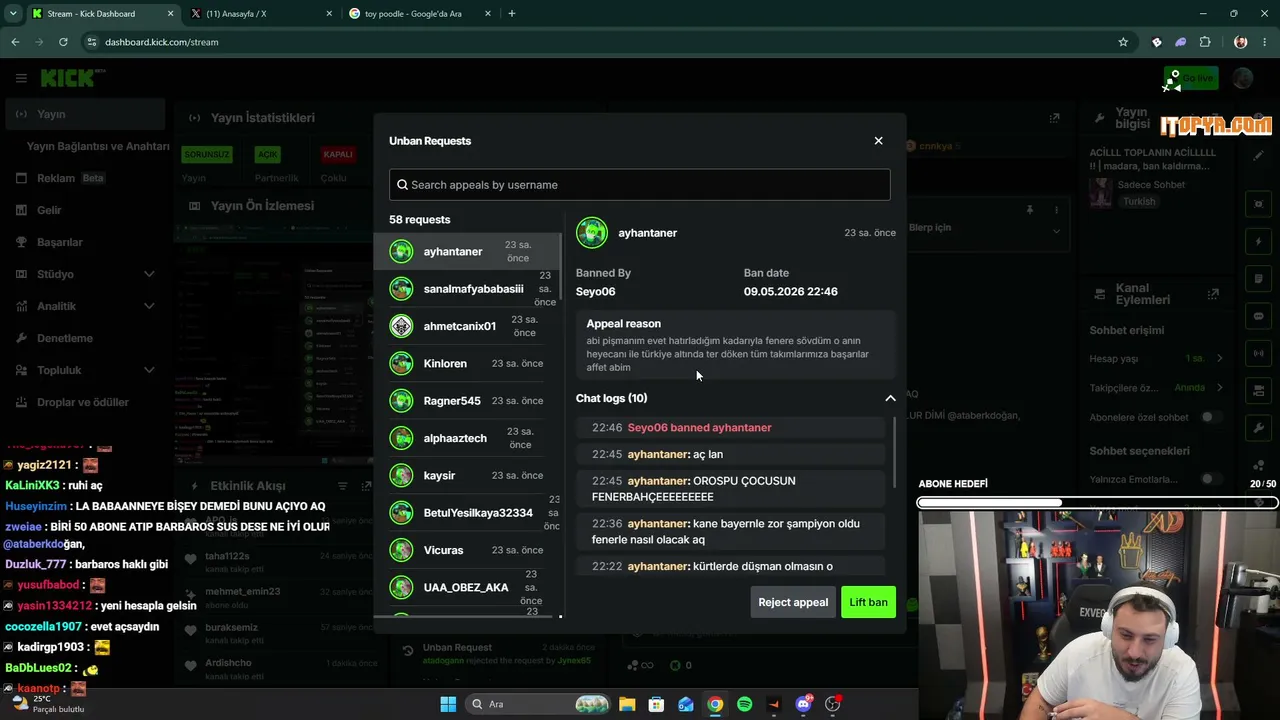Click ayhantaner's avatar in detail header
The width and height of the screenshot is (1280, 720).
click(592, 233)
